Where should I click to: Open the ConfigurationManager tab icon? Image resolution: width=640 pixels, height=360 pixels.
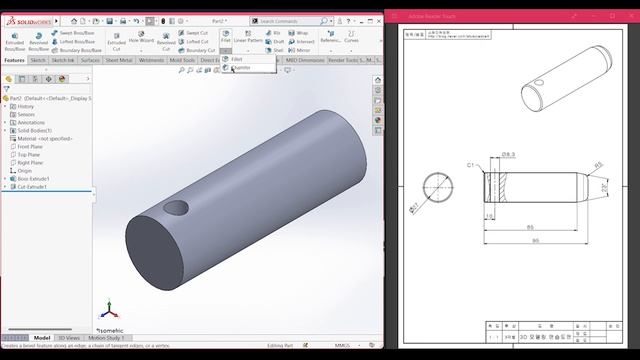click(35, 79)
